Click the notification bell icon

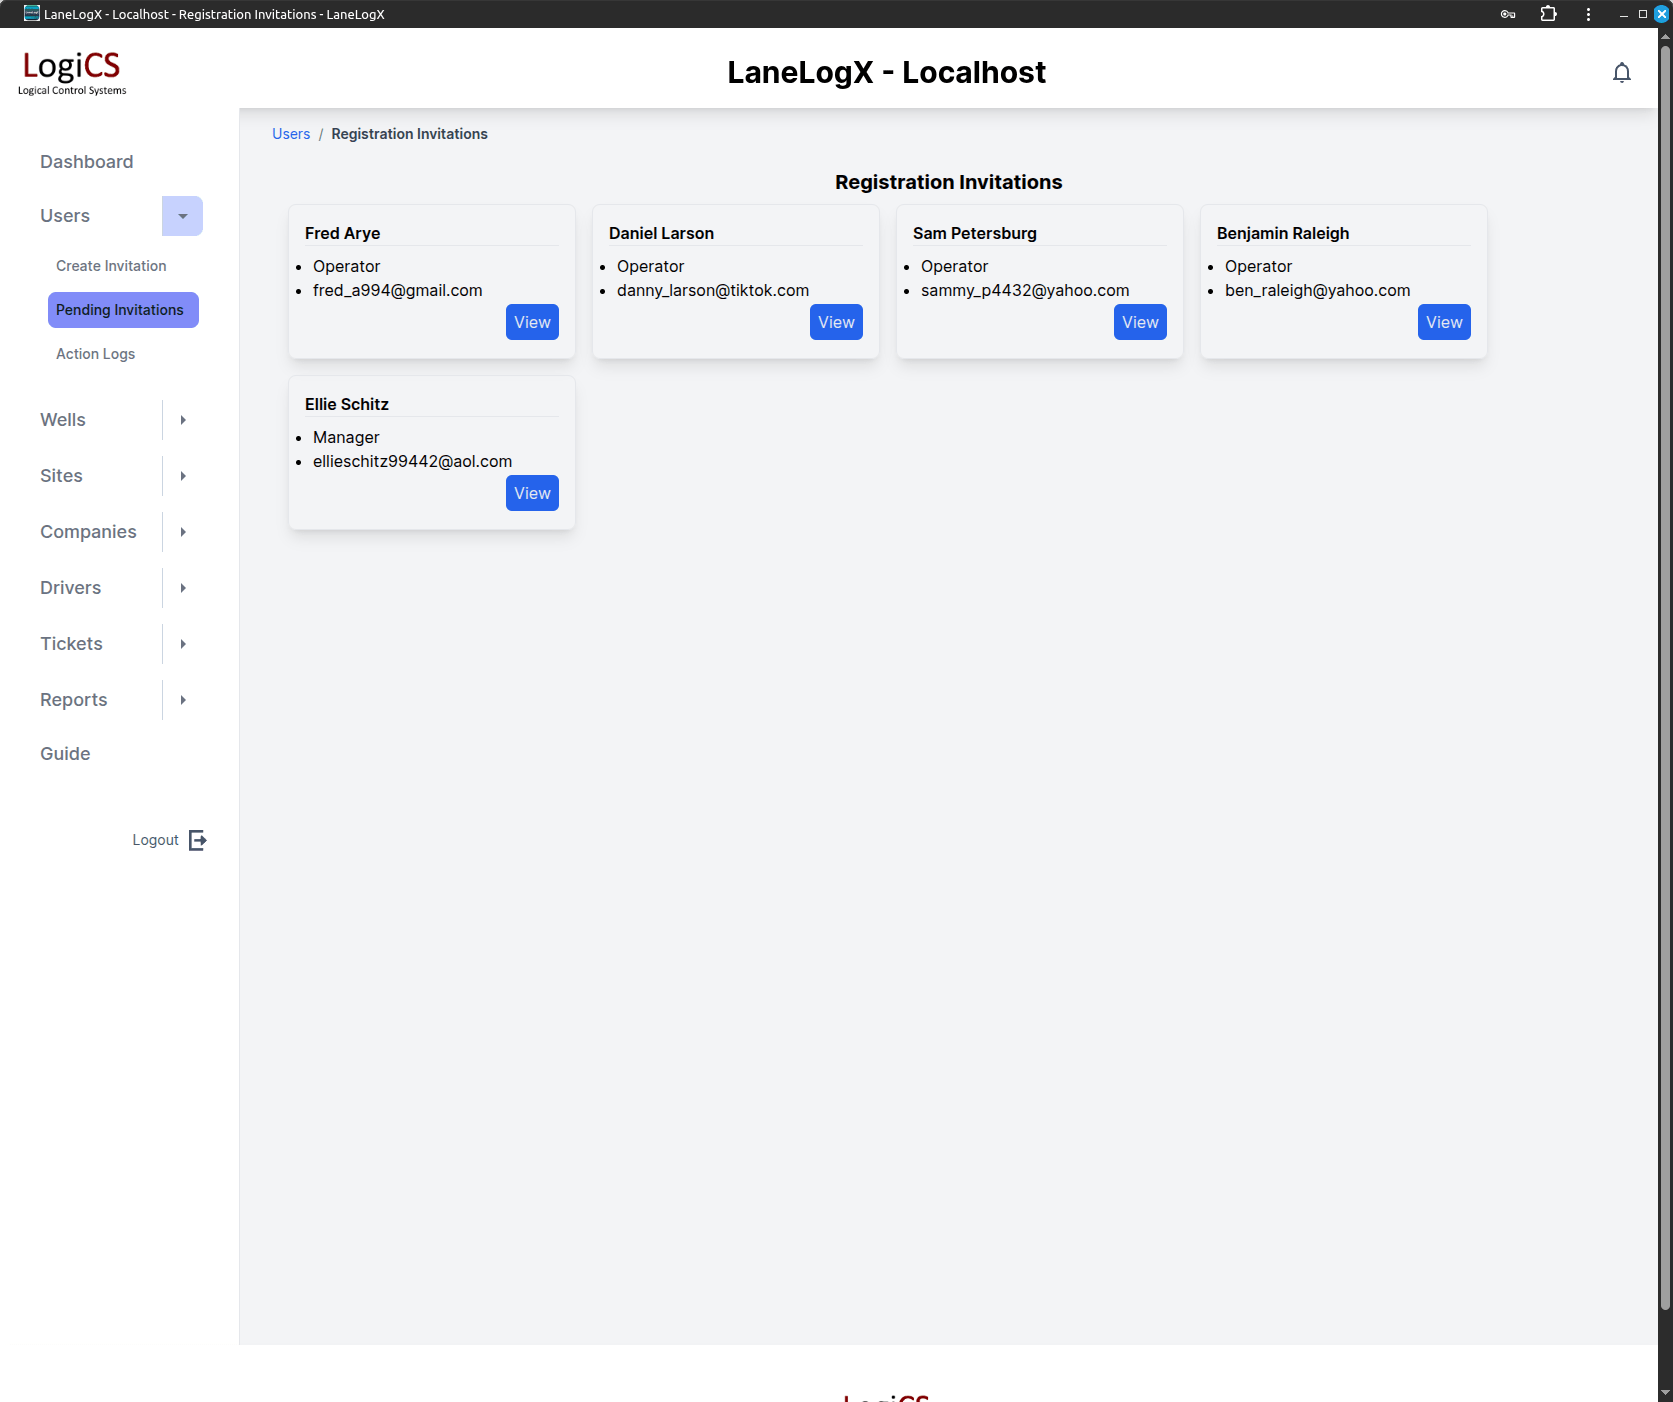coord(1621,73)
